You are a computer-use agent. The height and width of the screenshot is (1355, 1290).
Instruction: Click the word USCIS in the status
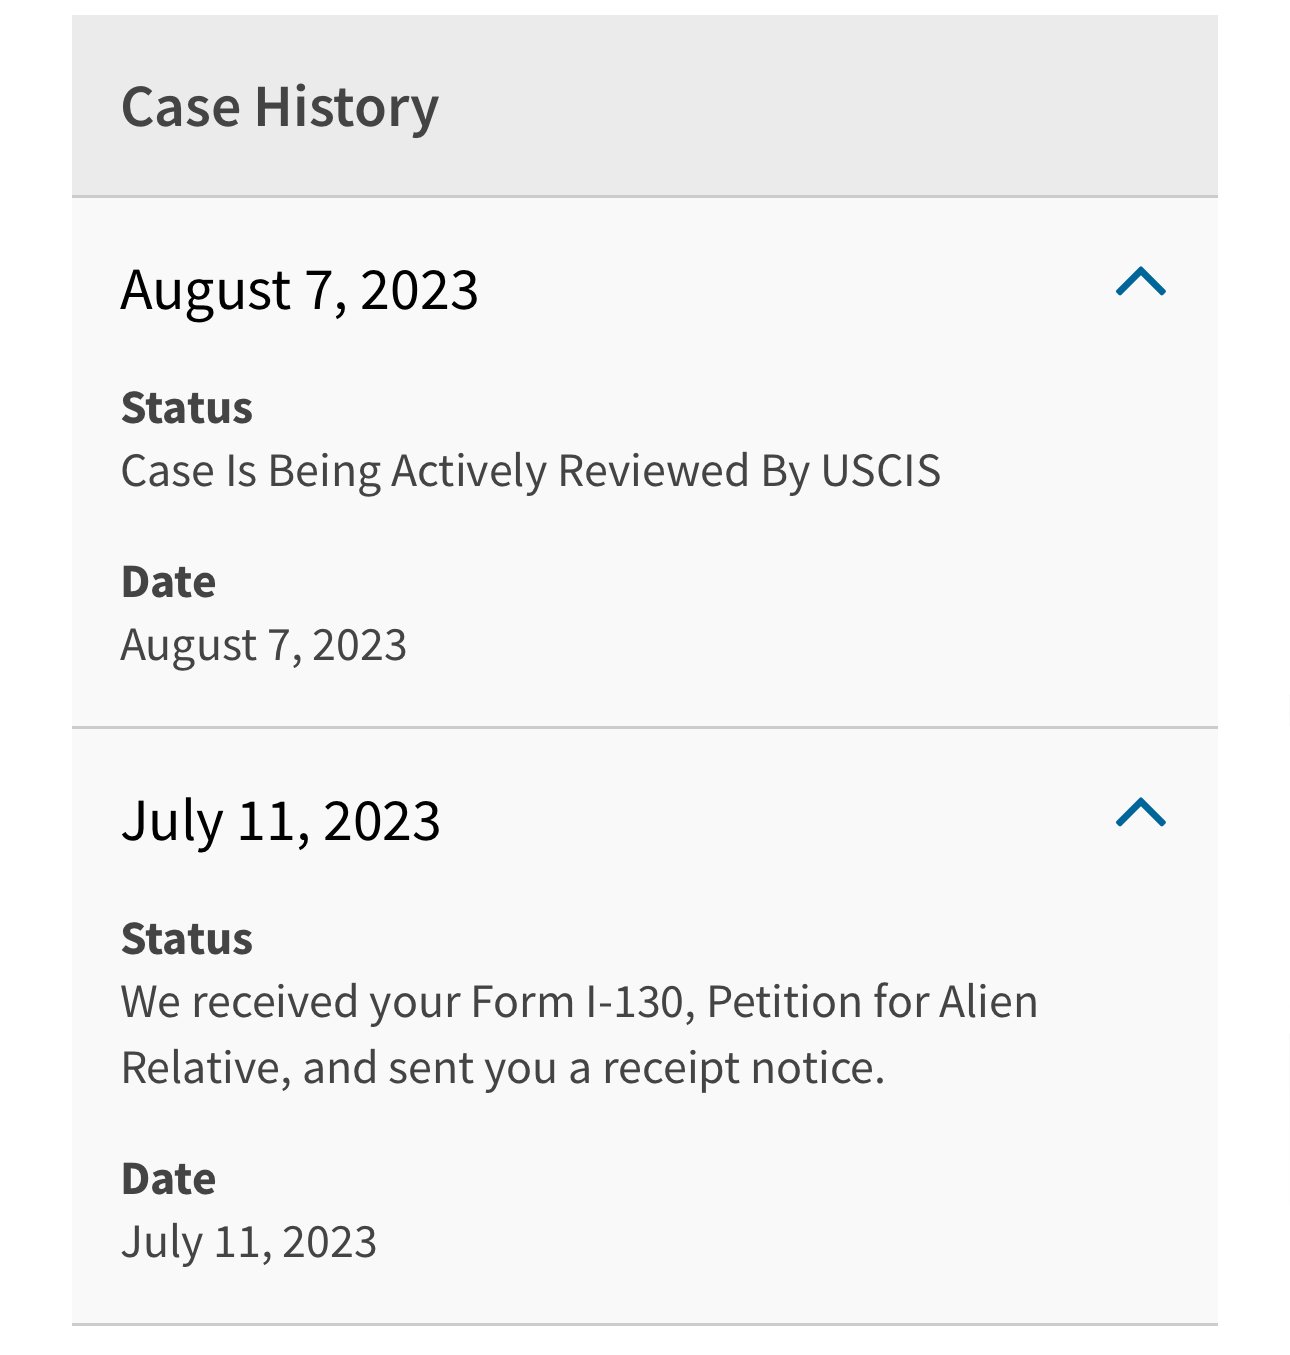click(880, 471)
